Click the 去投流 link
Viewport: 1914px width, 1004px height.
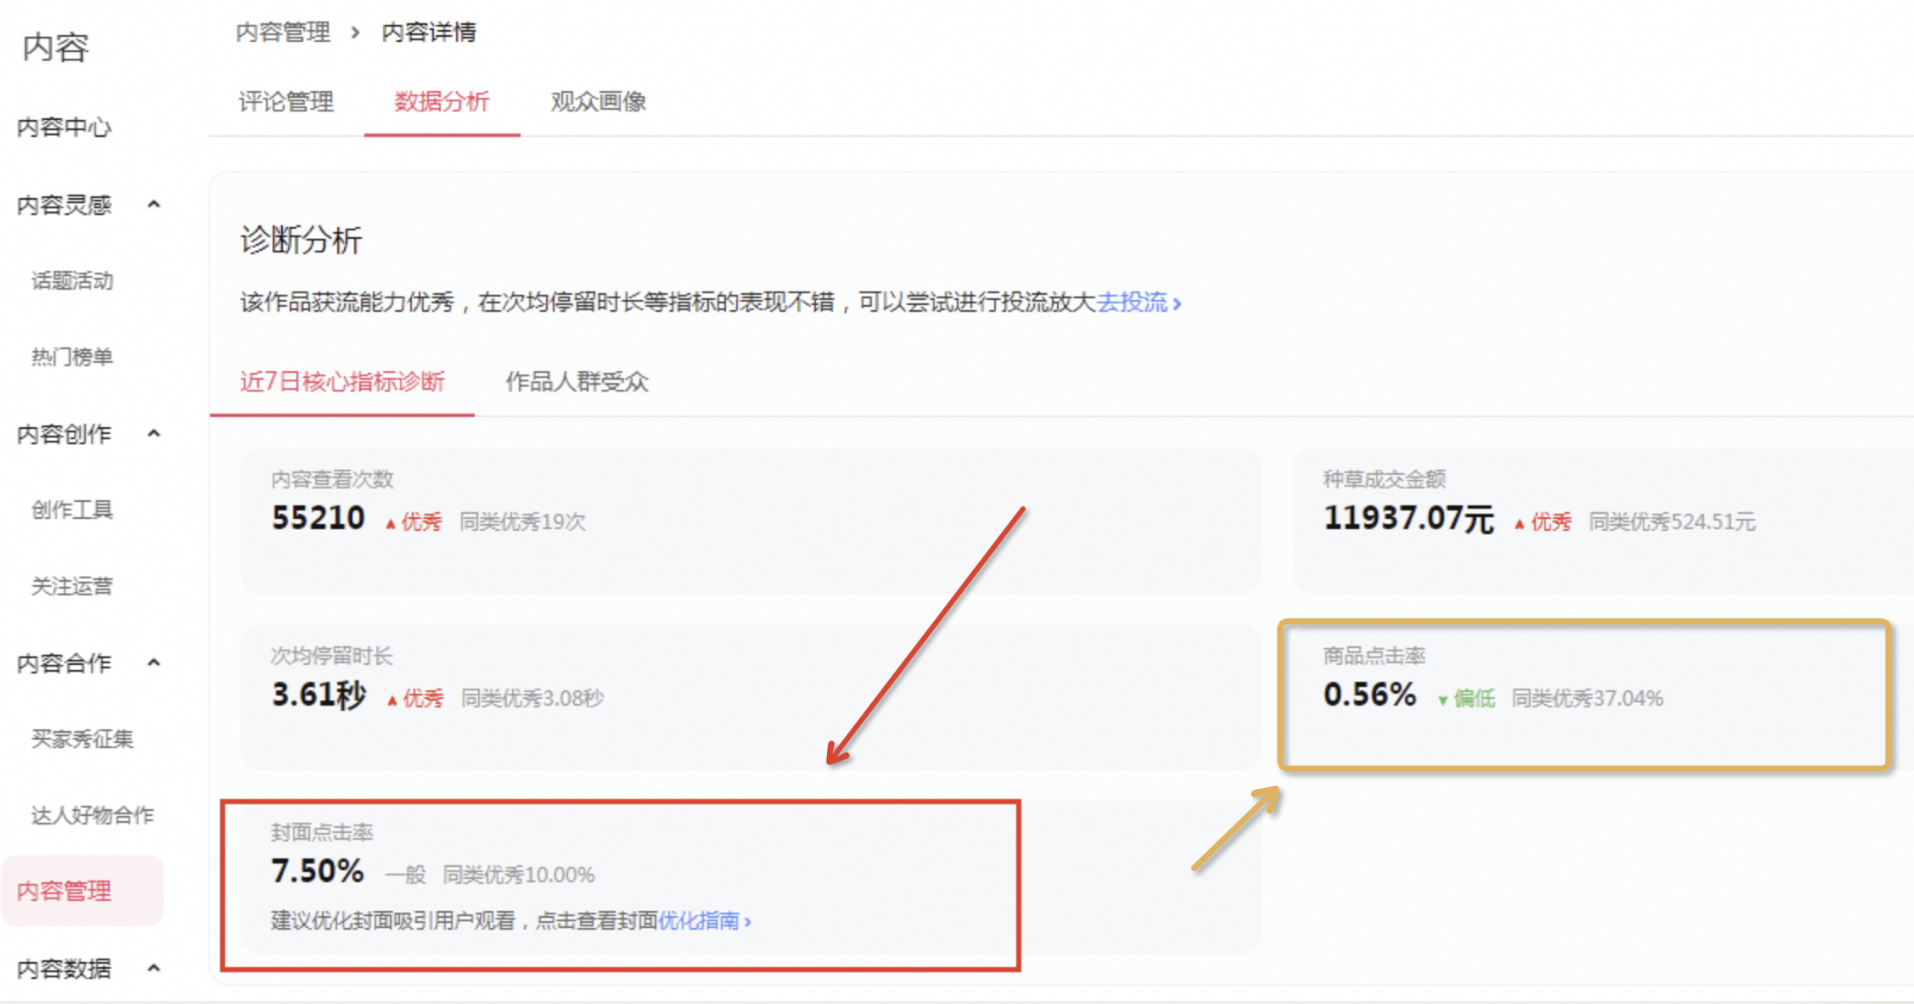click(1139, 302)
